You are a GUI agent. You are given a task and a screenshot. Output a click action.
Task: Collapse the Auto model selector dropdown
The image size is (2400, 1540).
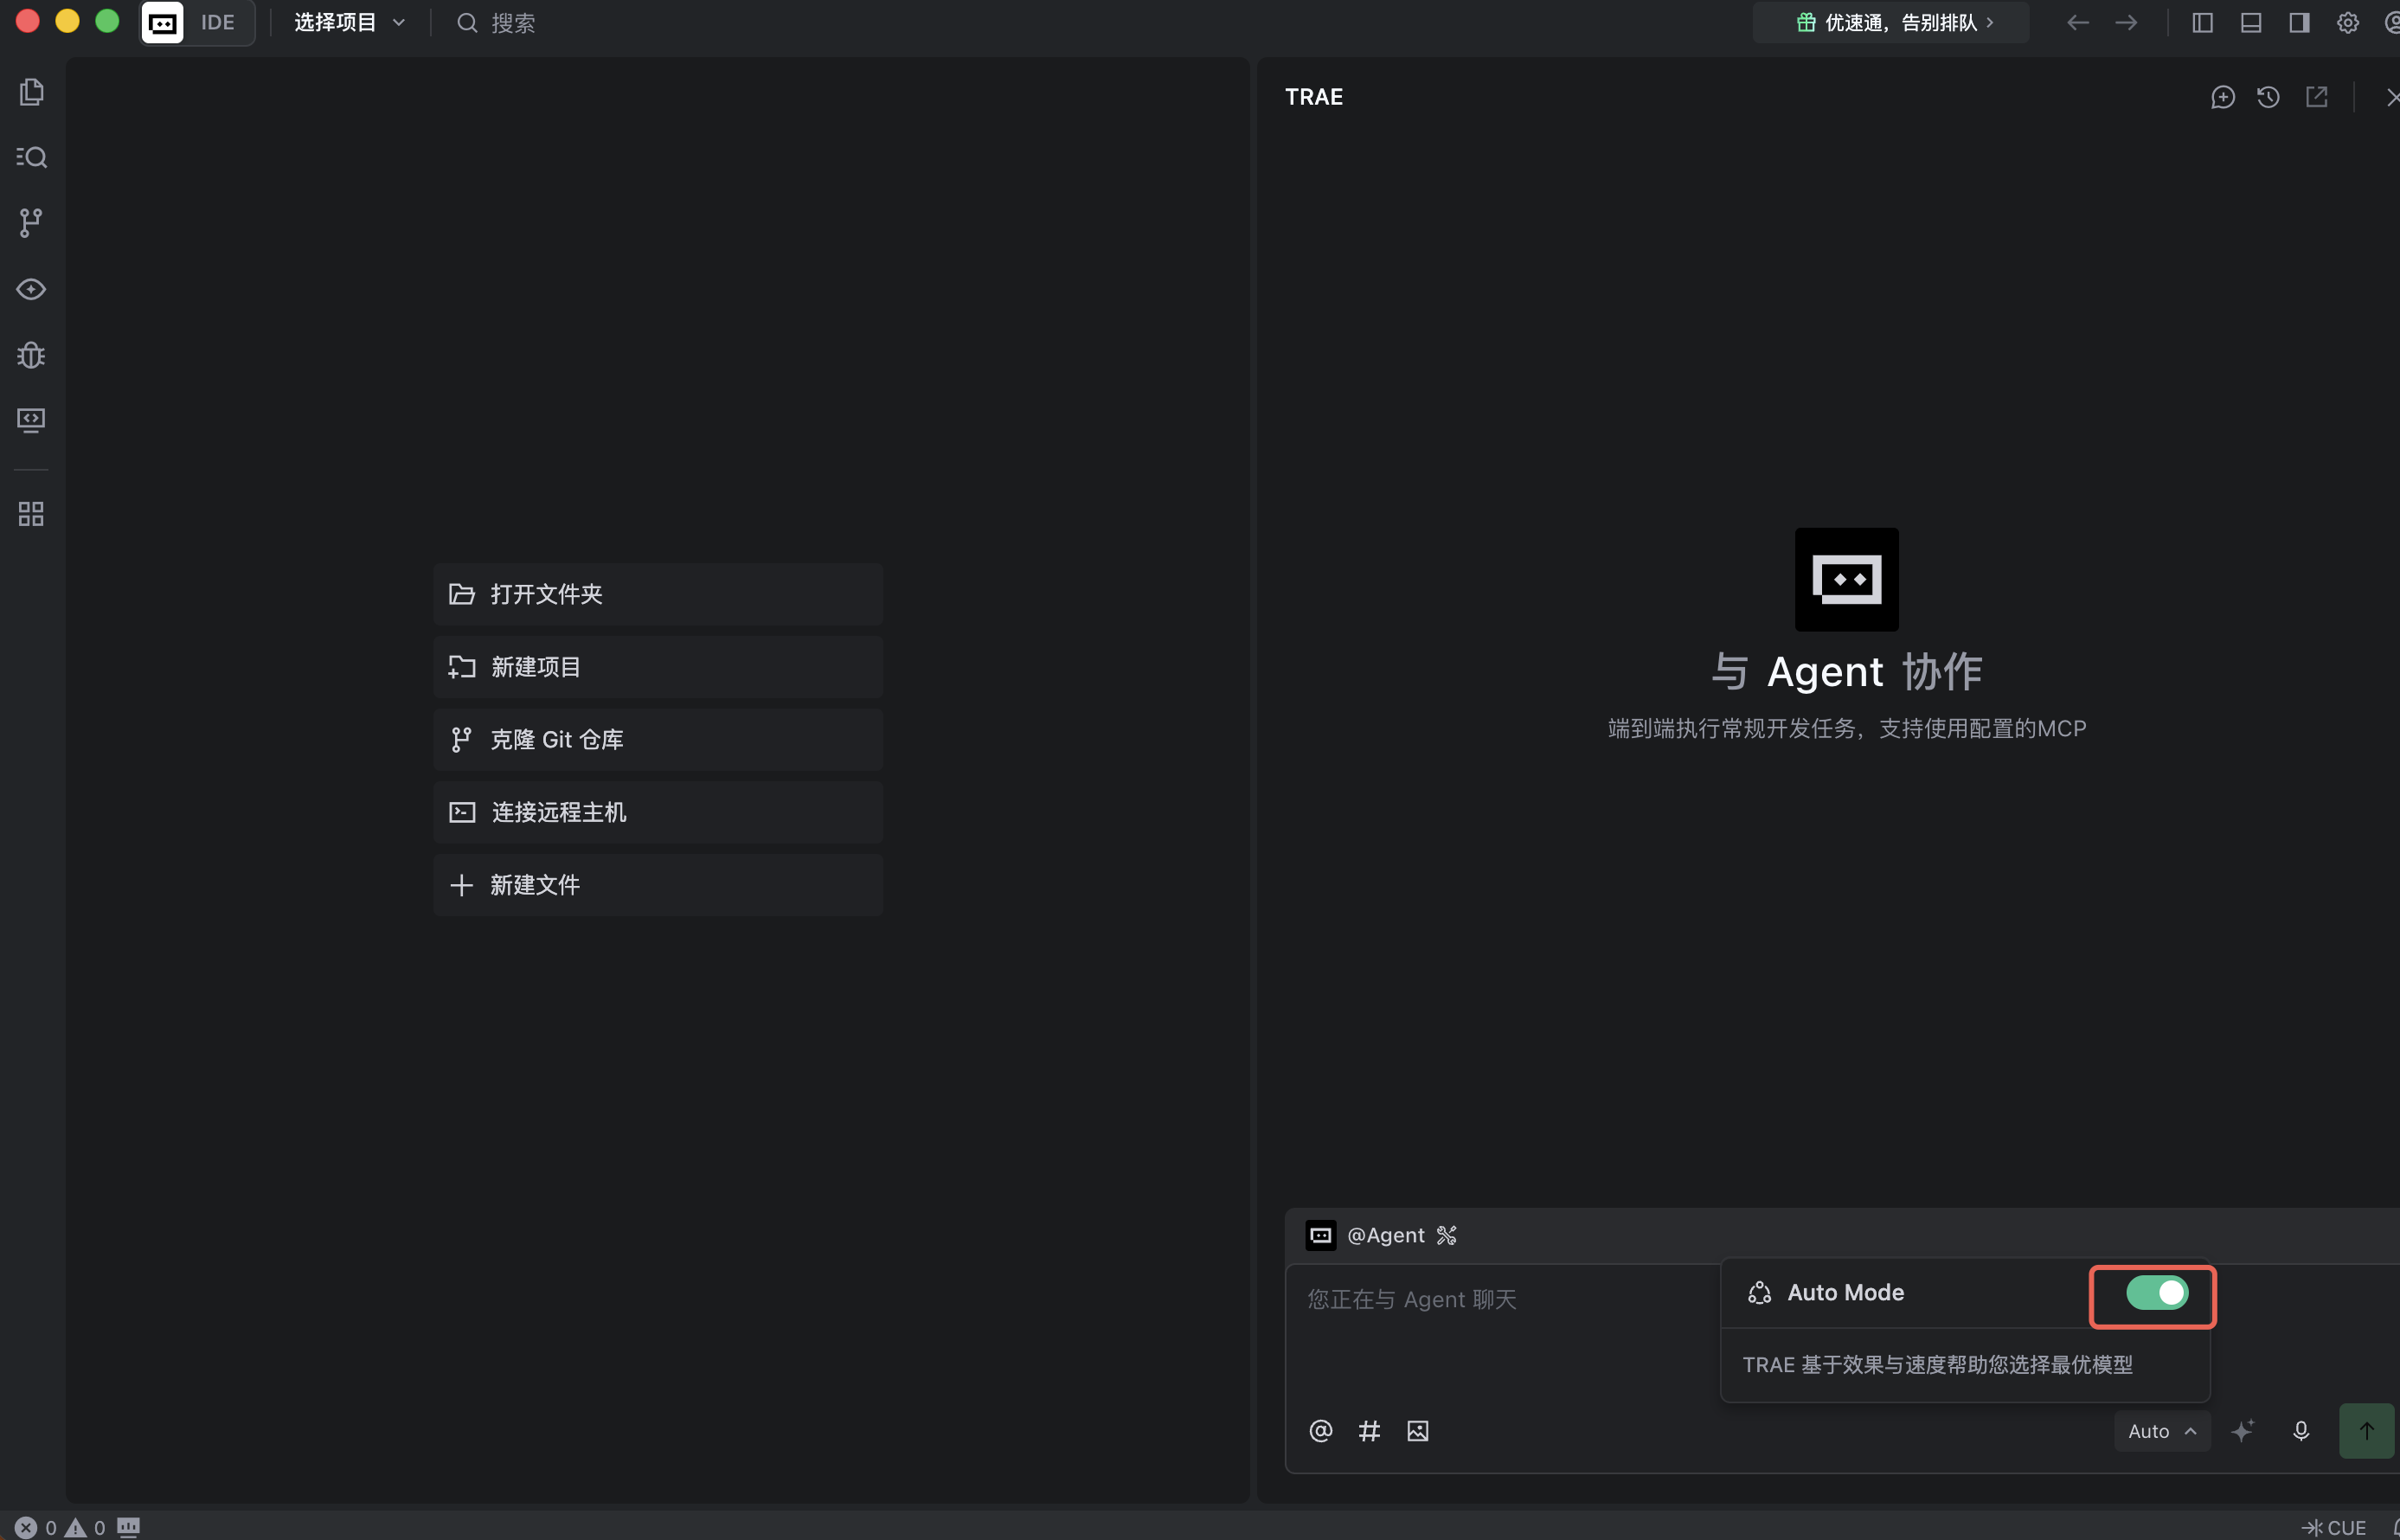[2162, 1431]
